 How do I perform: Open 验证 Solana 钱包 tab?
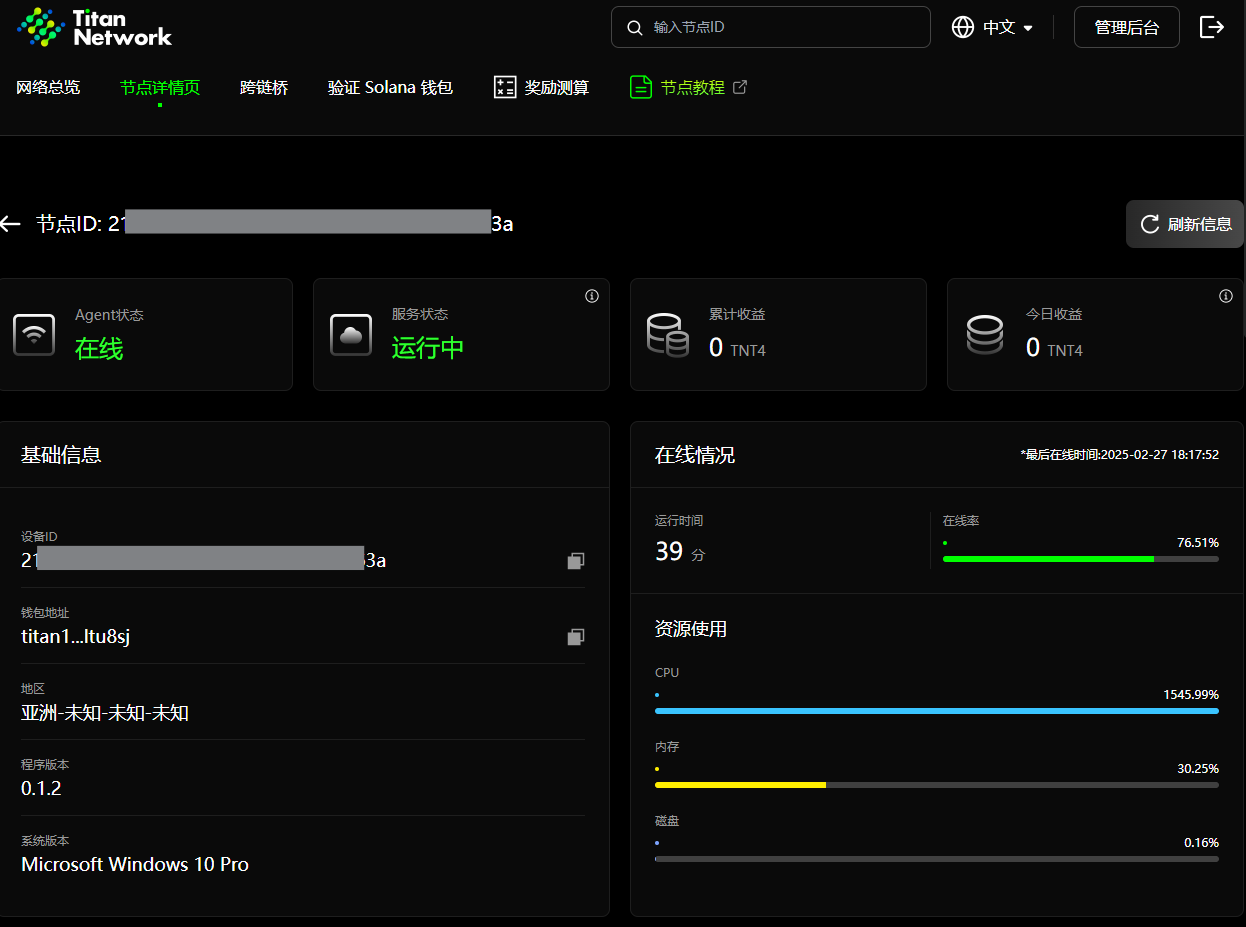click(x=390, y=87)
